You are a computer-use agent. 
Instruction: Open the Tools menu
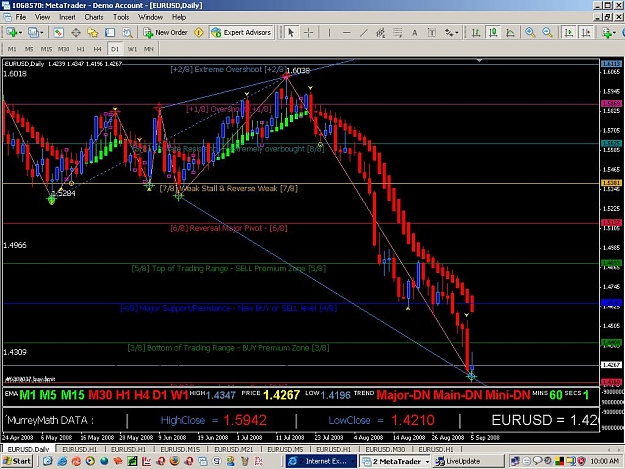point(121,17)
